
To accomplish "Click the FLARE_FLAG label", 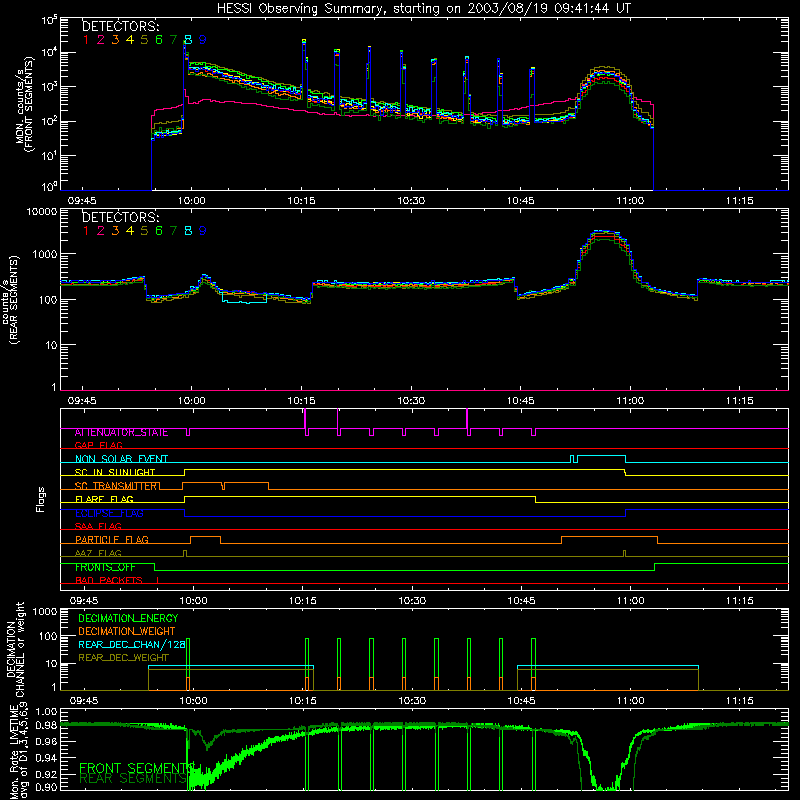I will pyautogui.click(x=104, y=499).
